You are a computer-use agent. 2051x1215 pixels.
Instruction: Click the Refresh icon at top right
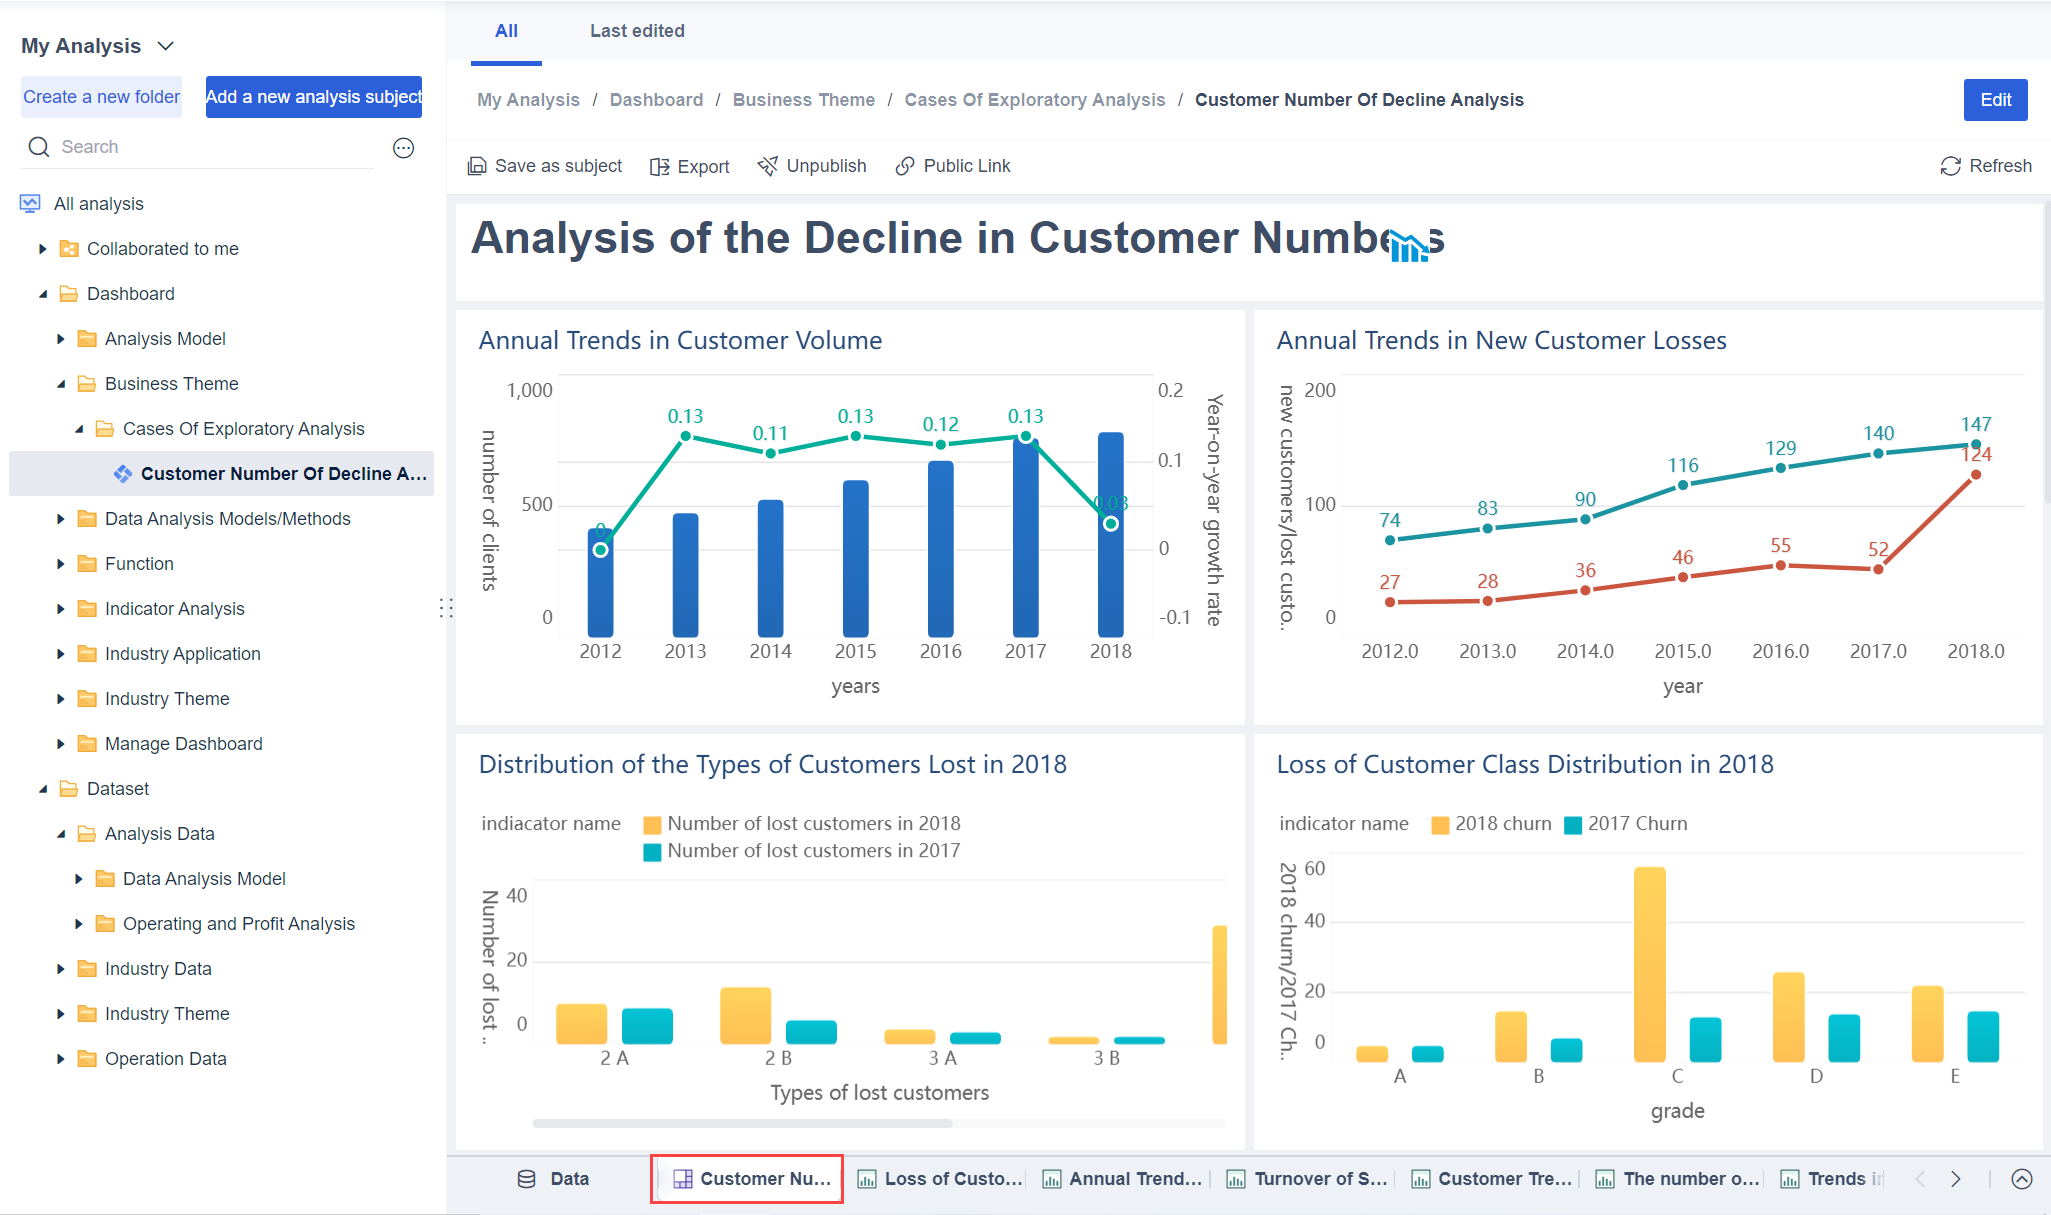1951,165
